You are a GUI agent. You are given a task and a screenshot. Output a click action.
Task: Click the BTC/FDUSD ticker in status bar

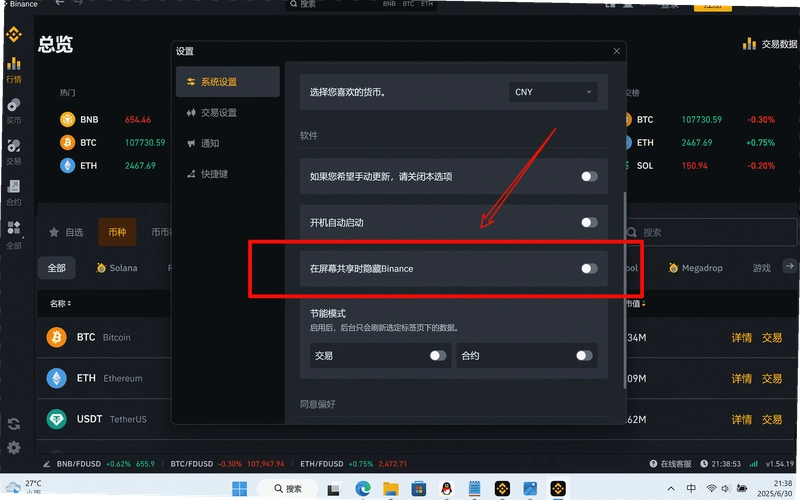point(227,464)
